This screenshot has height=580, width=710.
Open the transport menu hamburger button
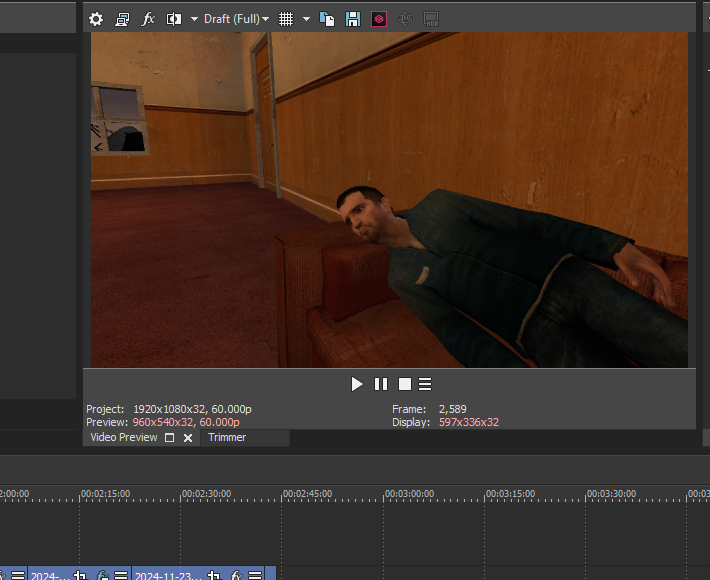pos(425,384)
